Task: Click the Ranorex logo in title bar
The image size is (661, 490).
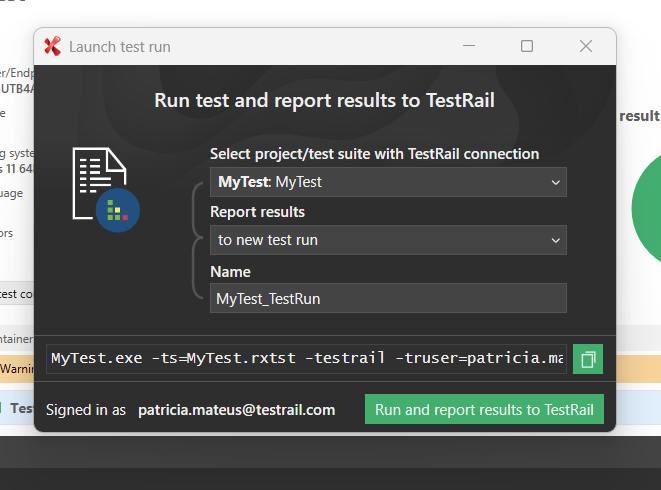Action: coord(53,46)
